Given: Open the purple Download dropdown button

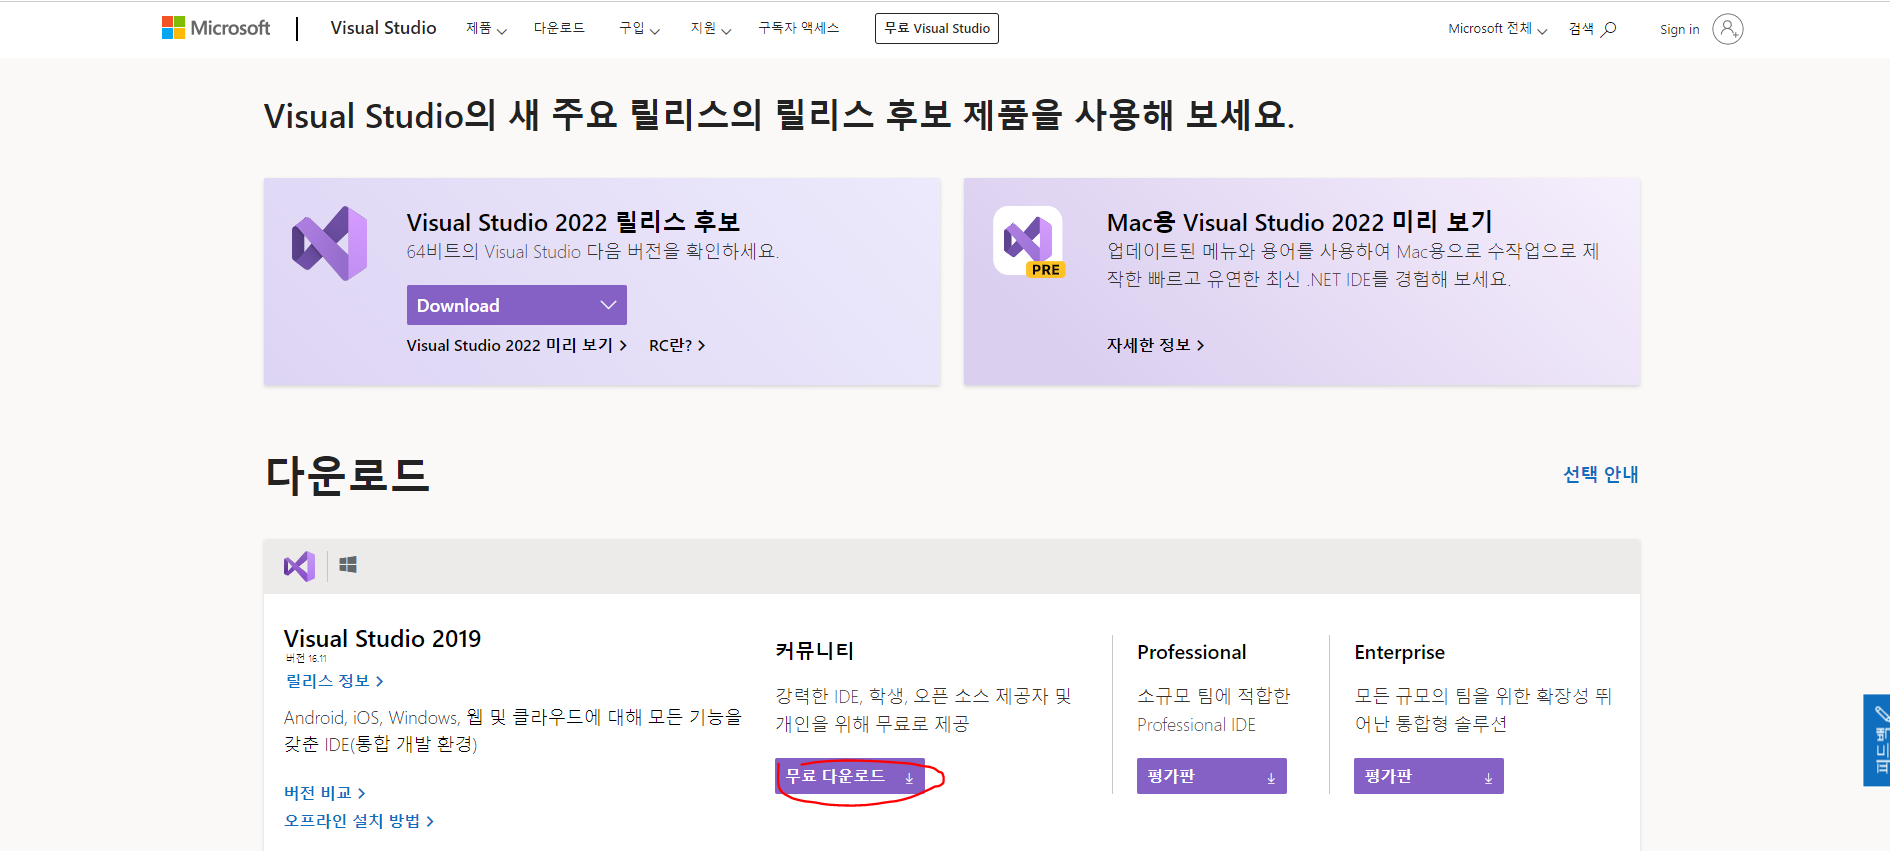Looking at the screenshot, I should point(516,305).
